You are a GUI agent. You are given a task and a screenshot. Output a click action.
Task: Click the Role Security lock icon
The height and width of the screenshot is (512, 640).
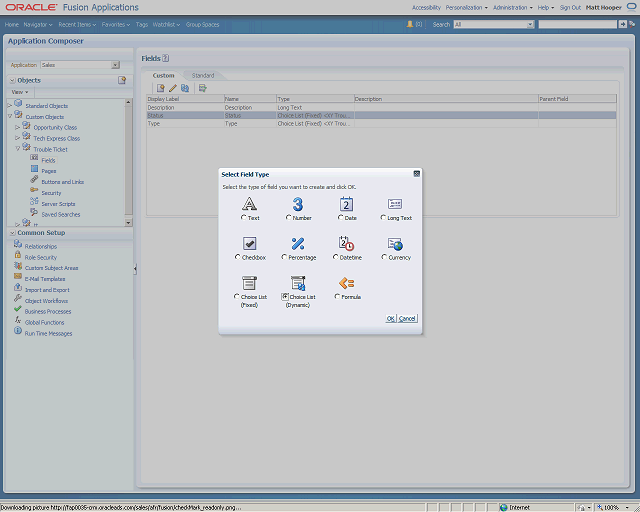(18, 255)
